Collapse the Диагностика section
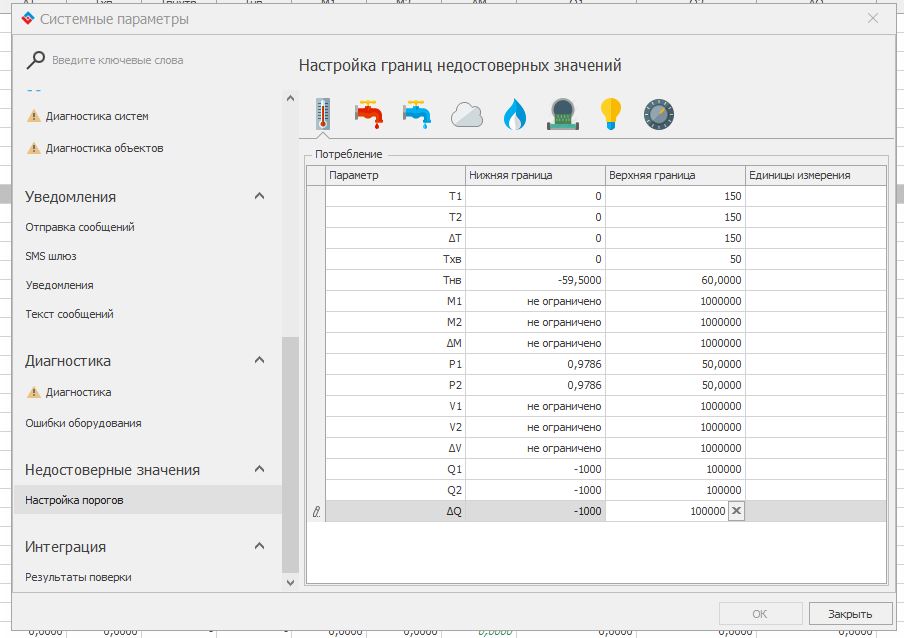Image resolution: width=904 pixels, height=638 pixels. coord(260,361)
